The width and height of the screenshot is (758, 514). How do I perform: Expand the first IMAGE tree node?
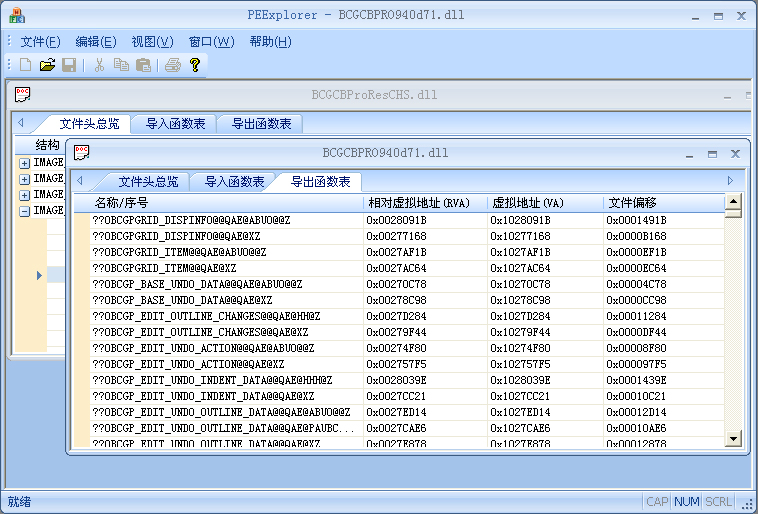(x=24, y=163)
